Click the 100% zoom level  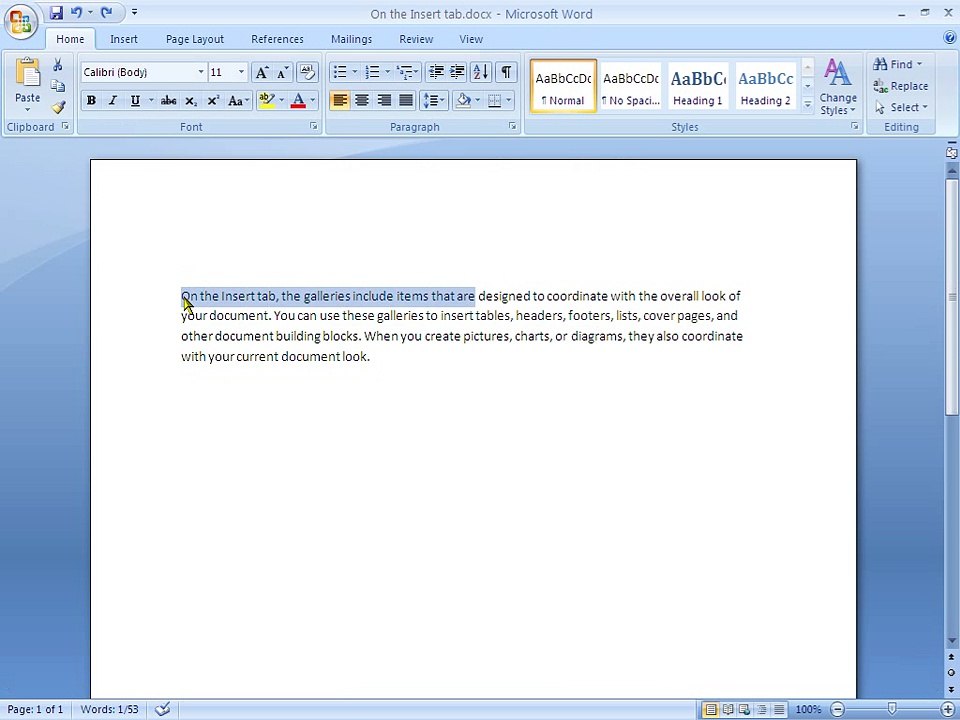(808, 710)
